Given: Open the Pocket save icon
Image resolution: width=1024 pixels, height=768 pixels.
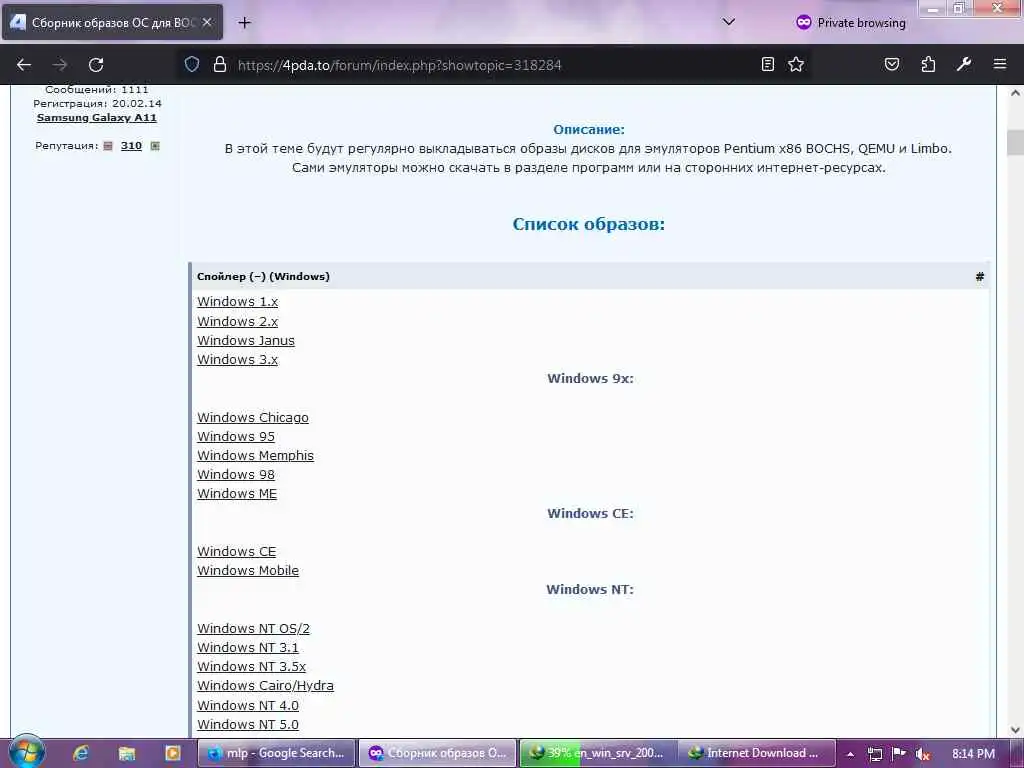Looking at the screenshot, I should pyautogui.click(x=892, y=64).
